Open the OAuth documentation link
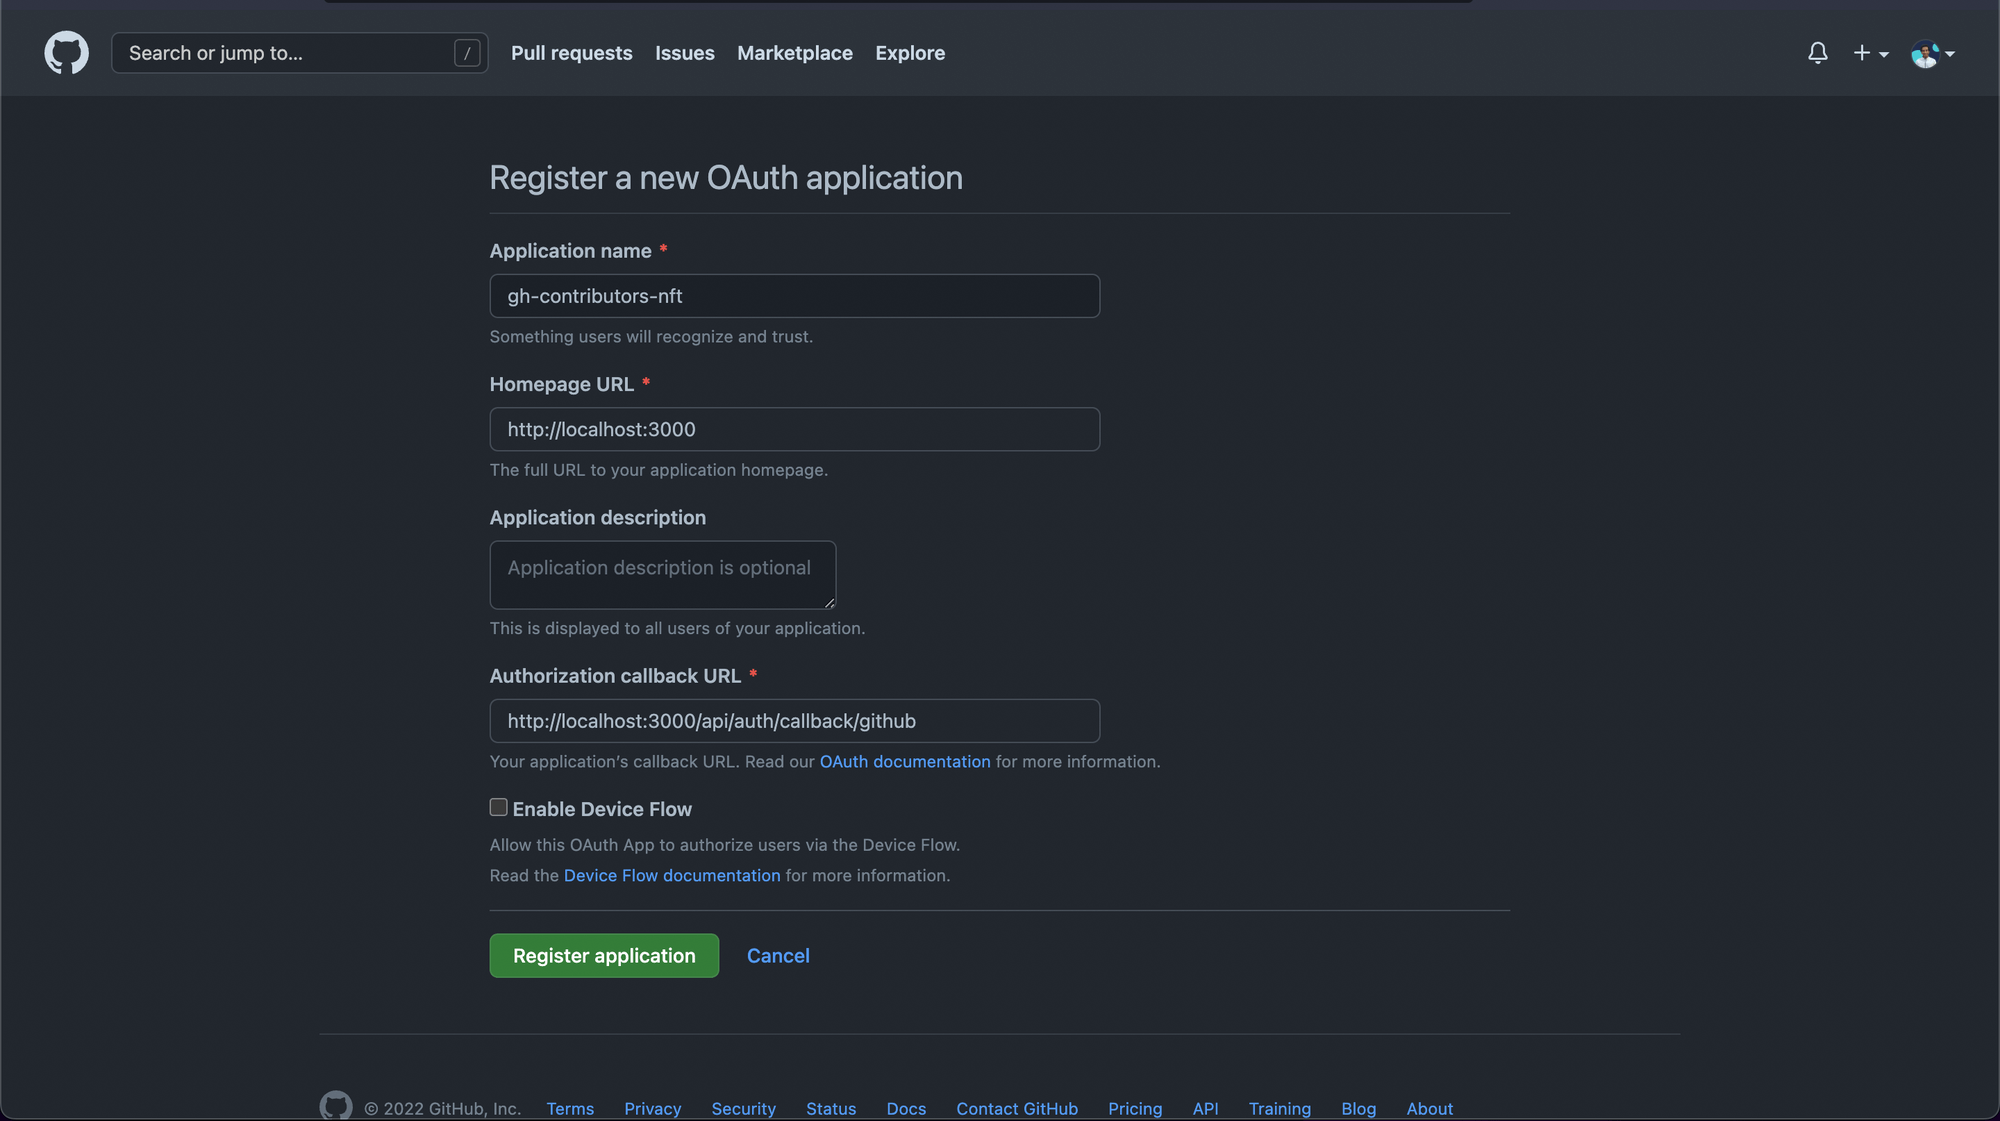Viewport: 2000px width, 1121px height. [x=904, y=761]
